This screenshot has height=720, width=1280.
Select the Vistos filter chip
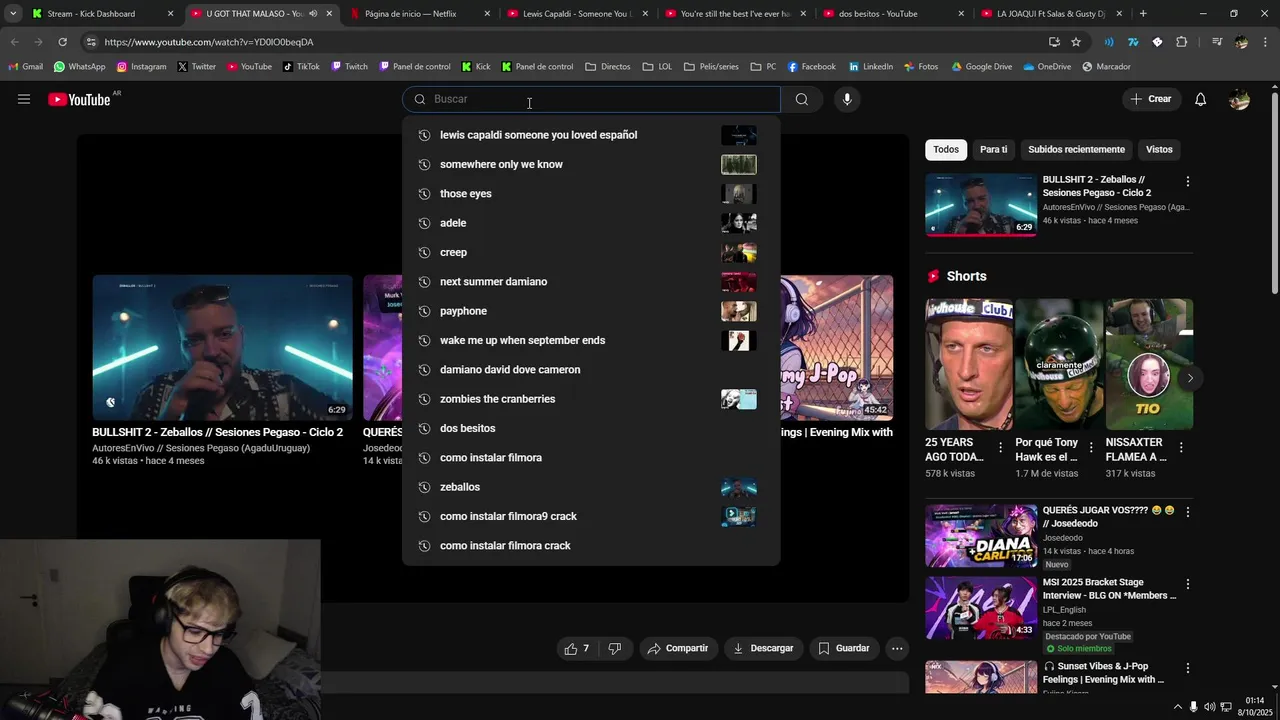tap(1159, 150)
